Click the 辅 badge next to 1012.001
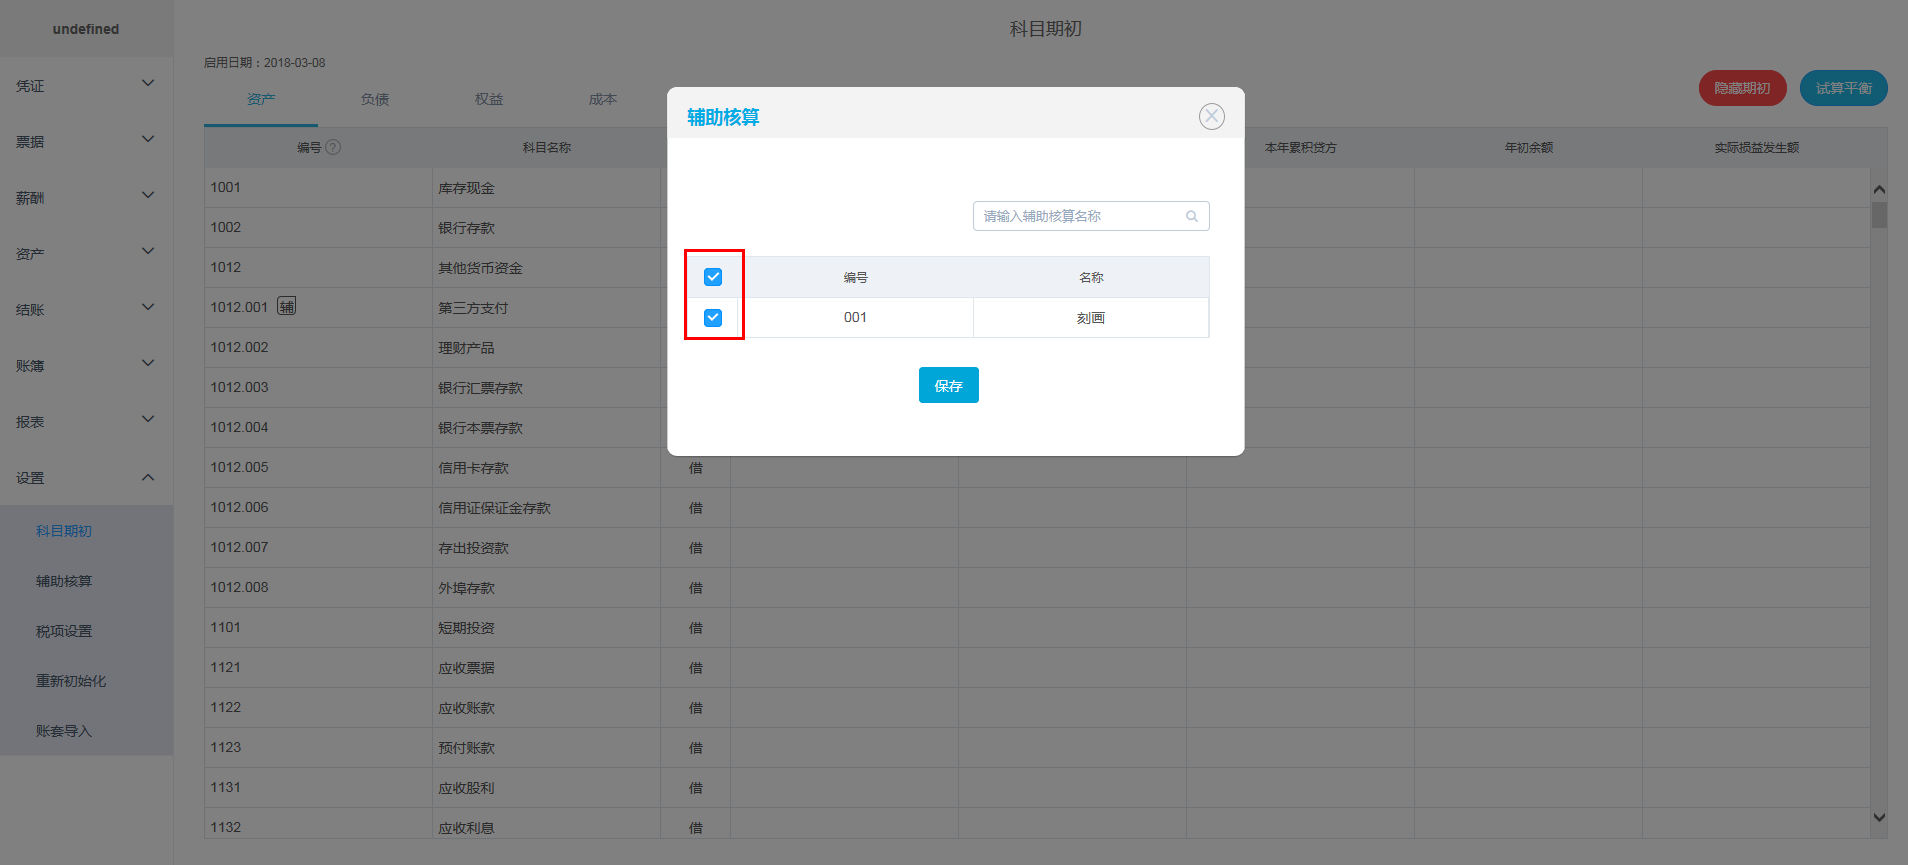Image resolution: width=1908 pixels, height=865 pixels. [x=287, y=306]
